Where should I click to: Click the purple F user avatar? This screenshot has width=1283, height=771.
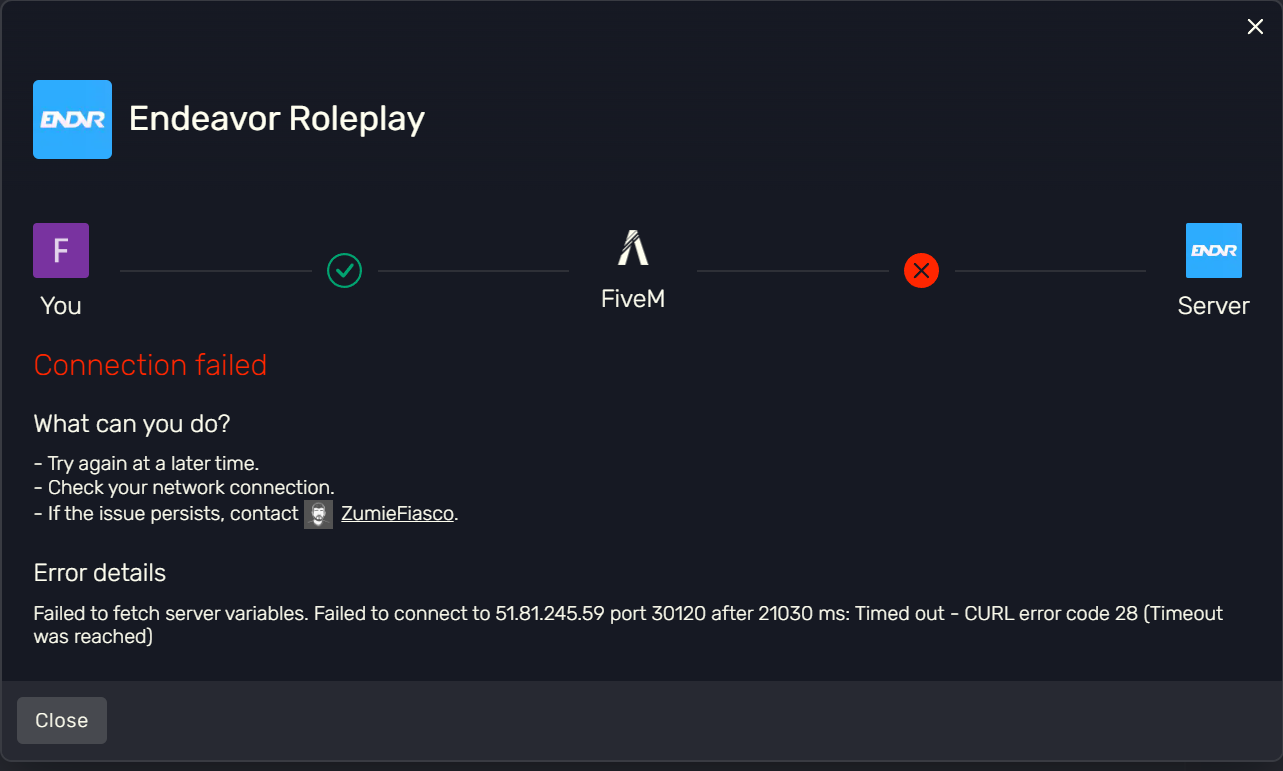pos(61,250)
